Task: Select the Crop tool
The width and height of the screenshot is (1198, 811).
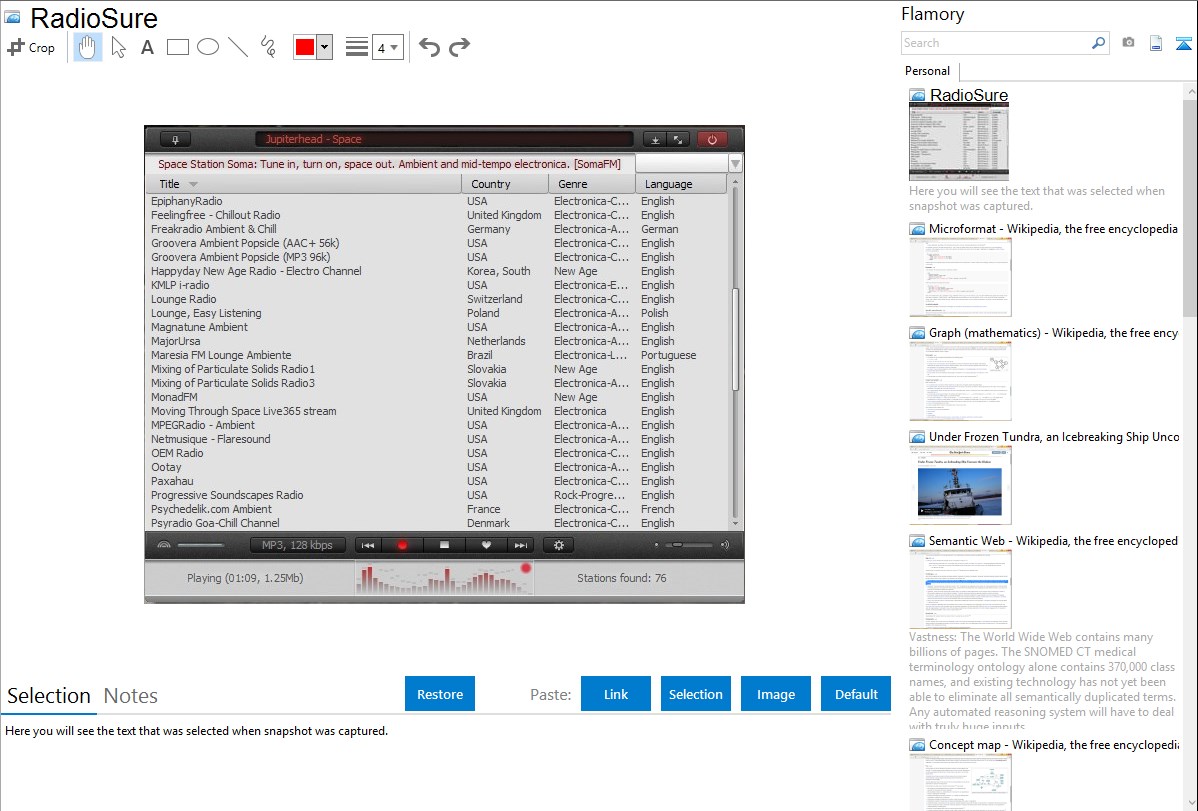Action: (x=31, y=47)
